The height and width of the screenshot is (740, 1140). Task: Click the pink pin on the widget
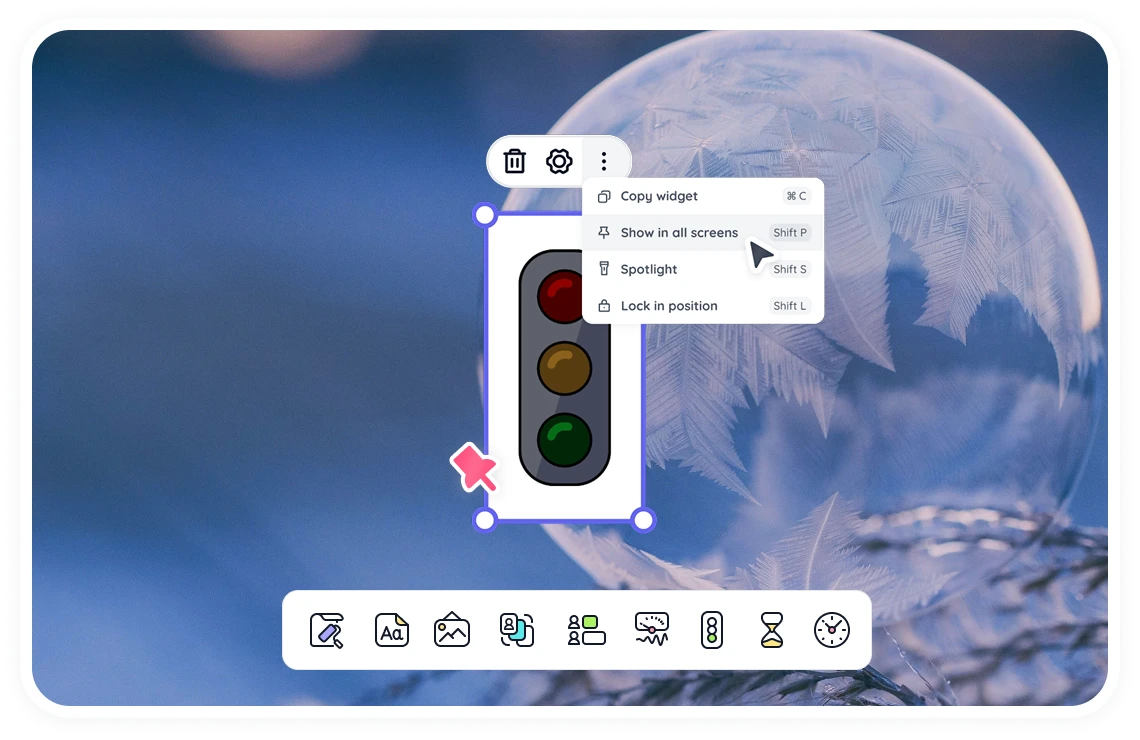(x=476, y=466)
